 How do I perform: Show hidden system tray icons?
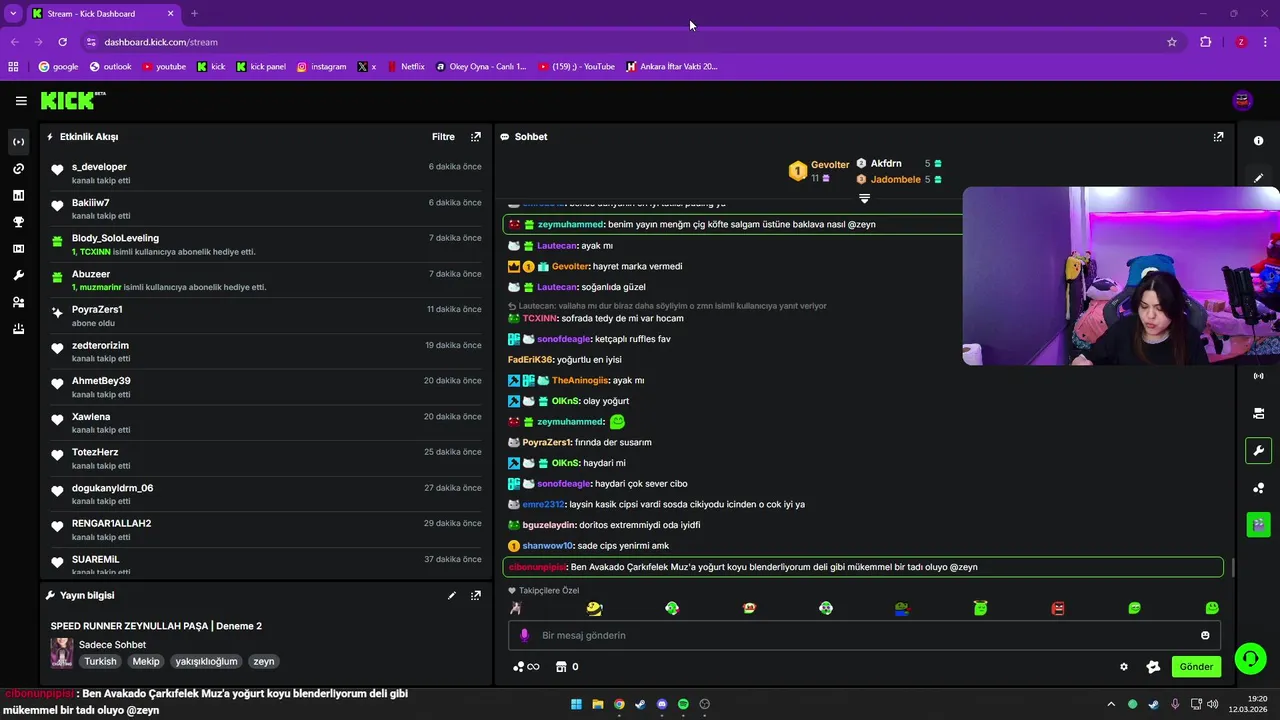1110,704
